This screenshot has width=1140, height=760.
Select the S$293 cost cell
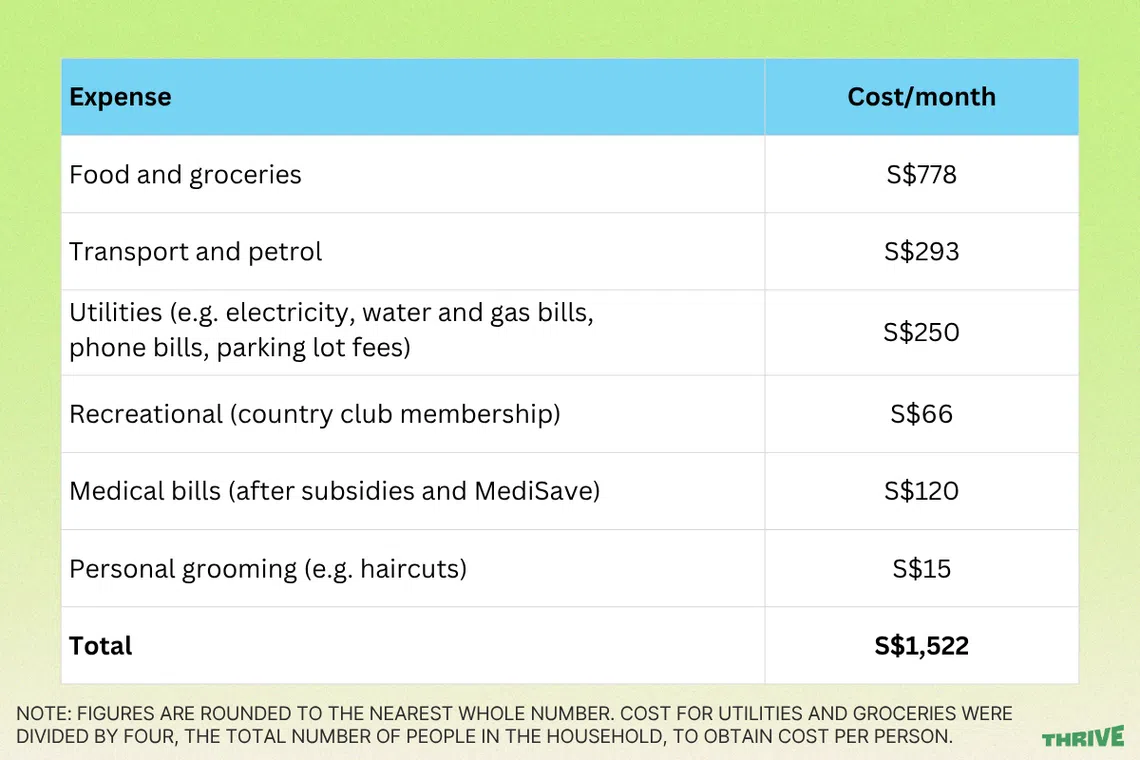click(921, 252)
